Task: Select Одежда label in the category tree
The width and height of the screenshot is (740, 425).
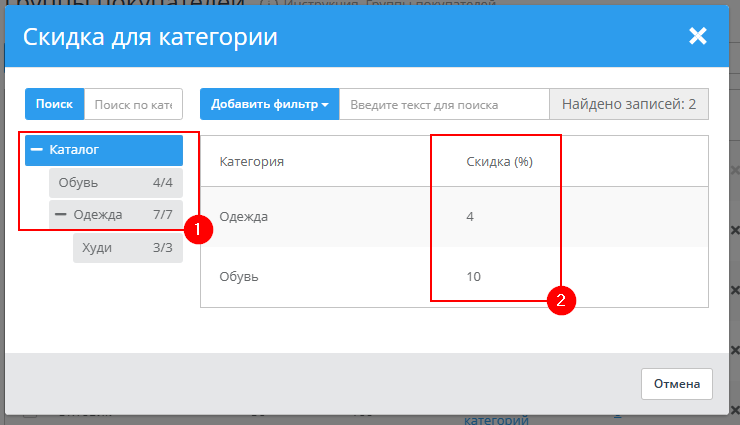Action: point(98,215)
